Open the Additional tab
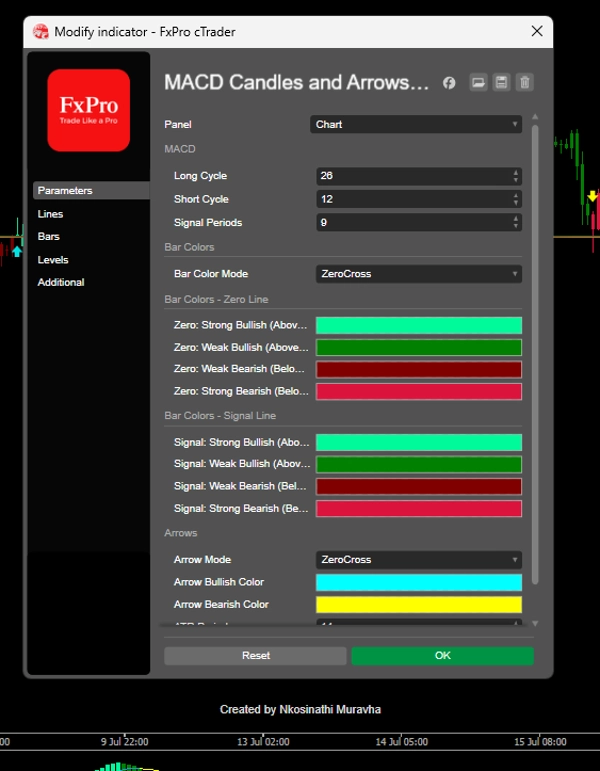Image resolution: width=600 pixels, height=771 pixels. coord(60,282)
